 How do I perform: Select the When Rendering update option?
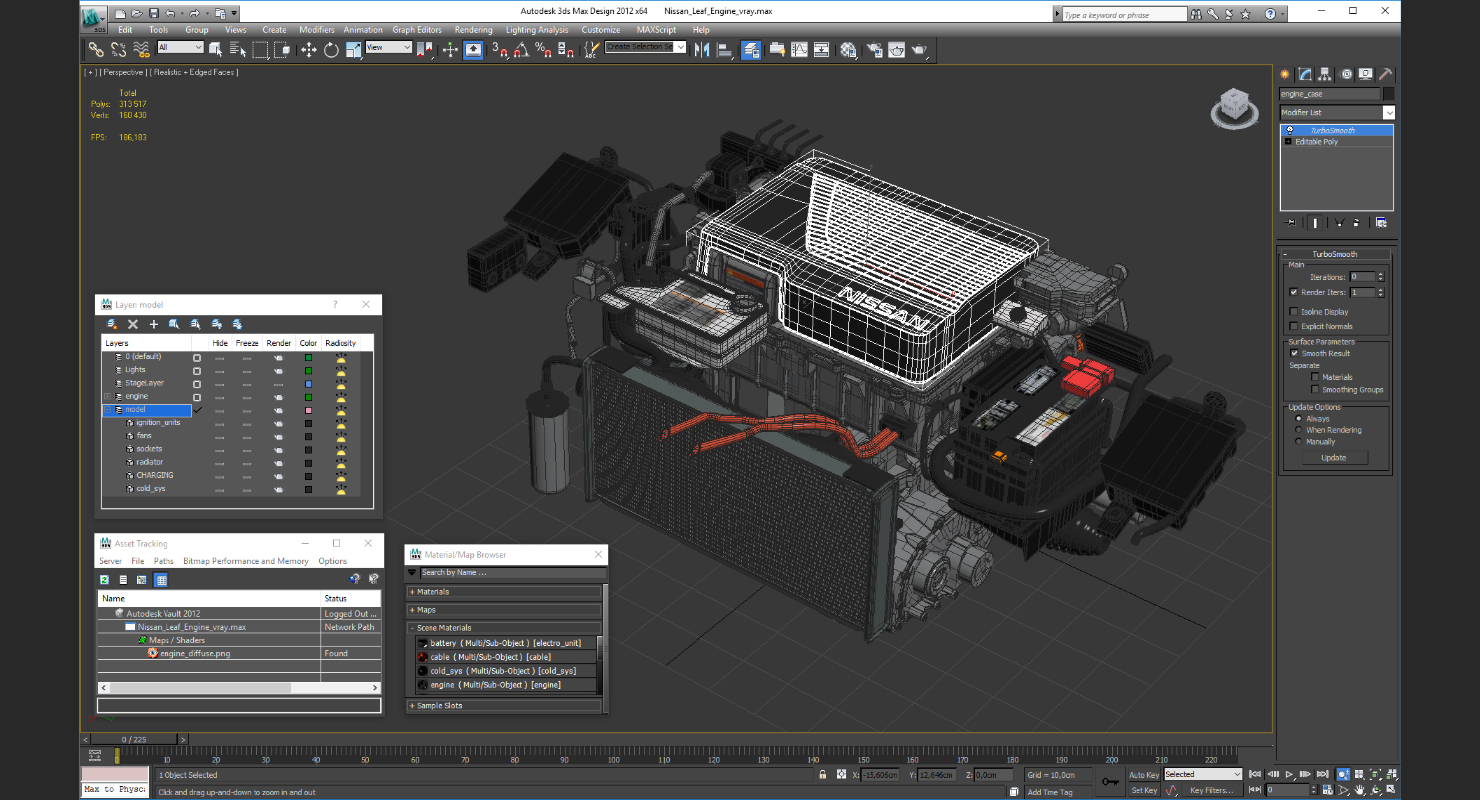1299,430
